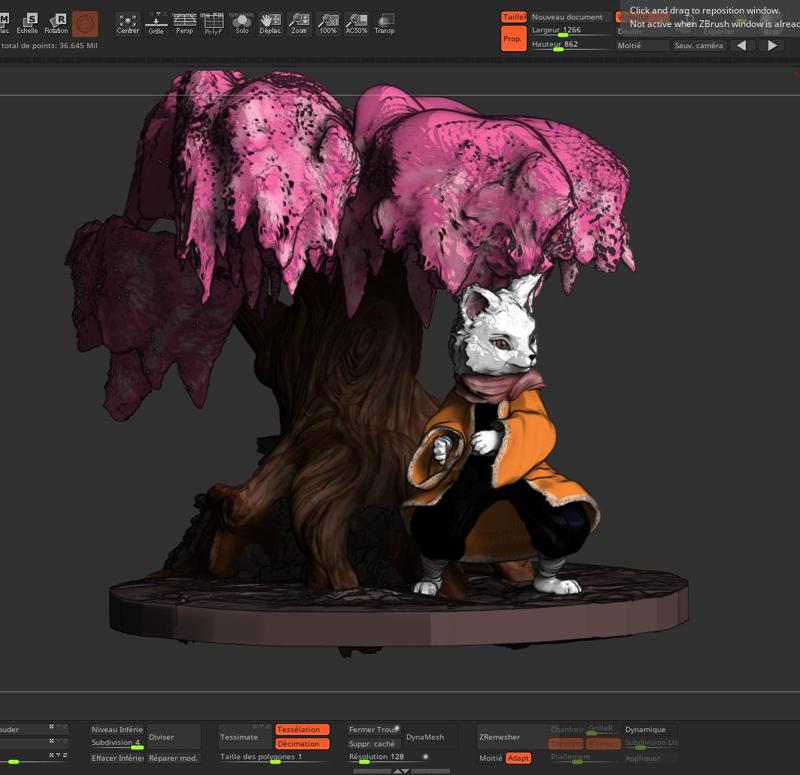Select the Rotation tool icon
This screenshot has height=775, width=800.
[x=56, y=23]
